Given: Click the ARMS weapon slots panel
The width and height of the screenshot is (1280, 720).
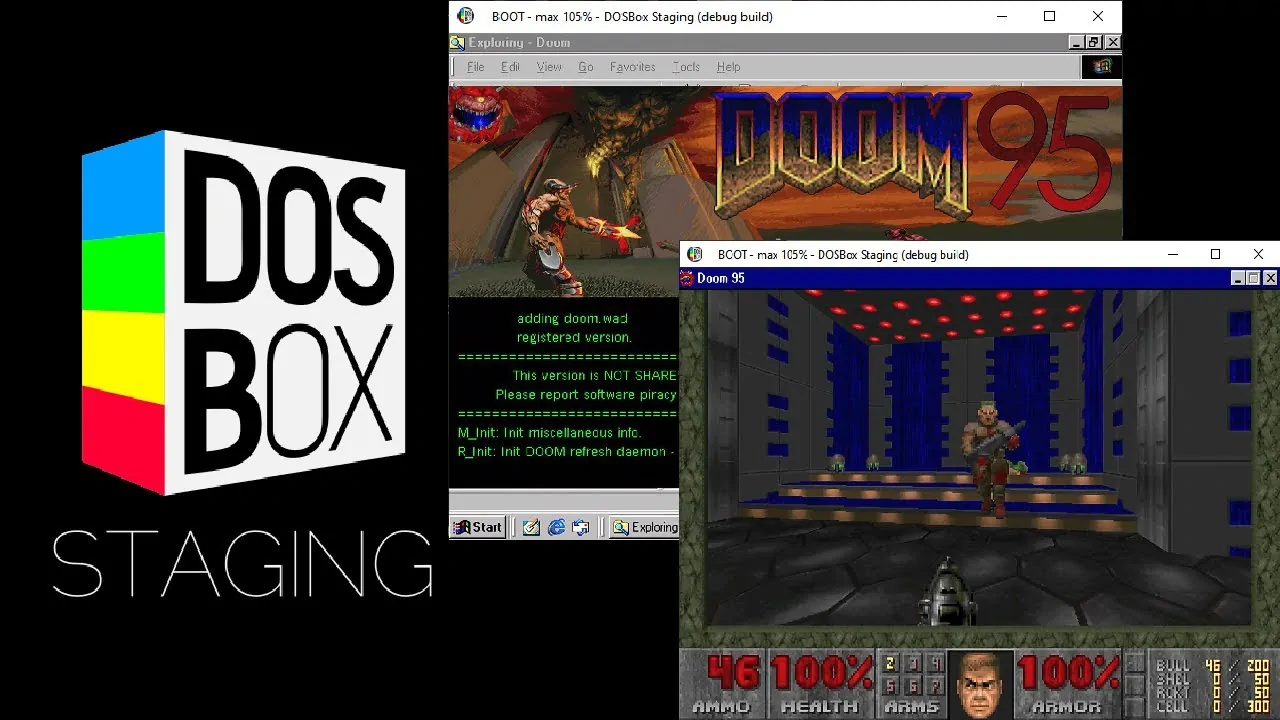Looking at the screenshot, I should coord(911,684).
